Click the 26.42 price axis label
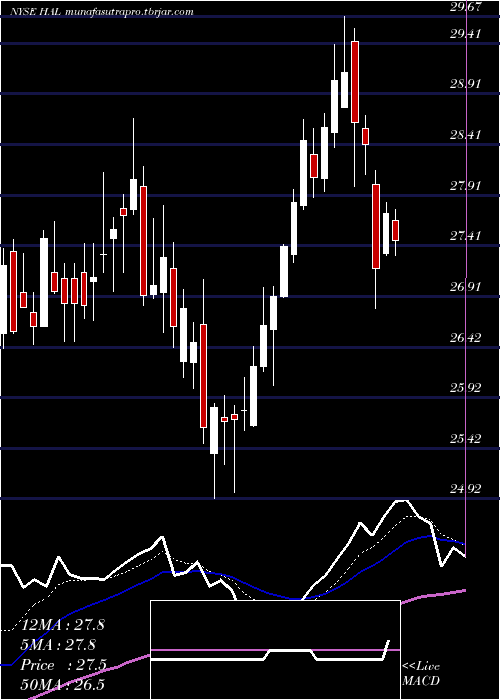This screenshot has width=500, height=700. point(466,337)
